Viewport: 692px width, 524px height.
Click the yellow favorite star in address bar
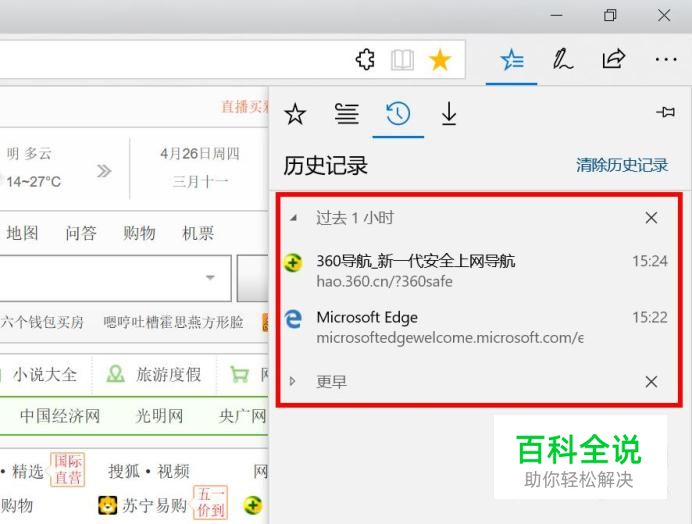tap(440, 60)
